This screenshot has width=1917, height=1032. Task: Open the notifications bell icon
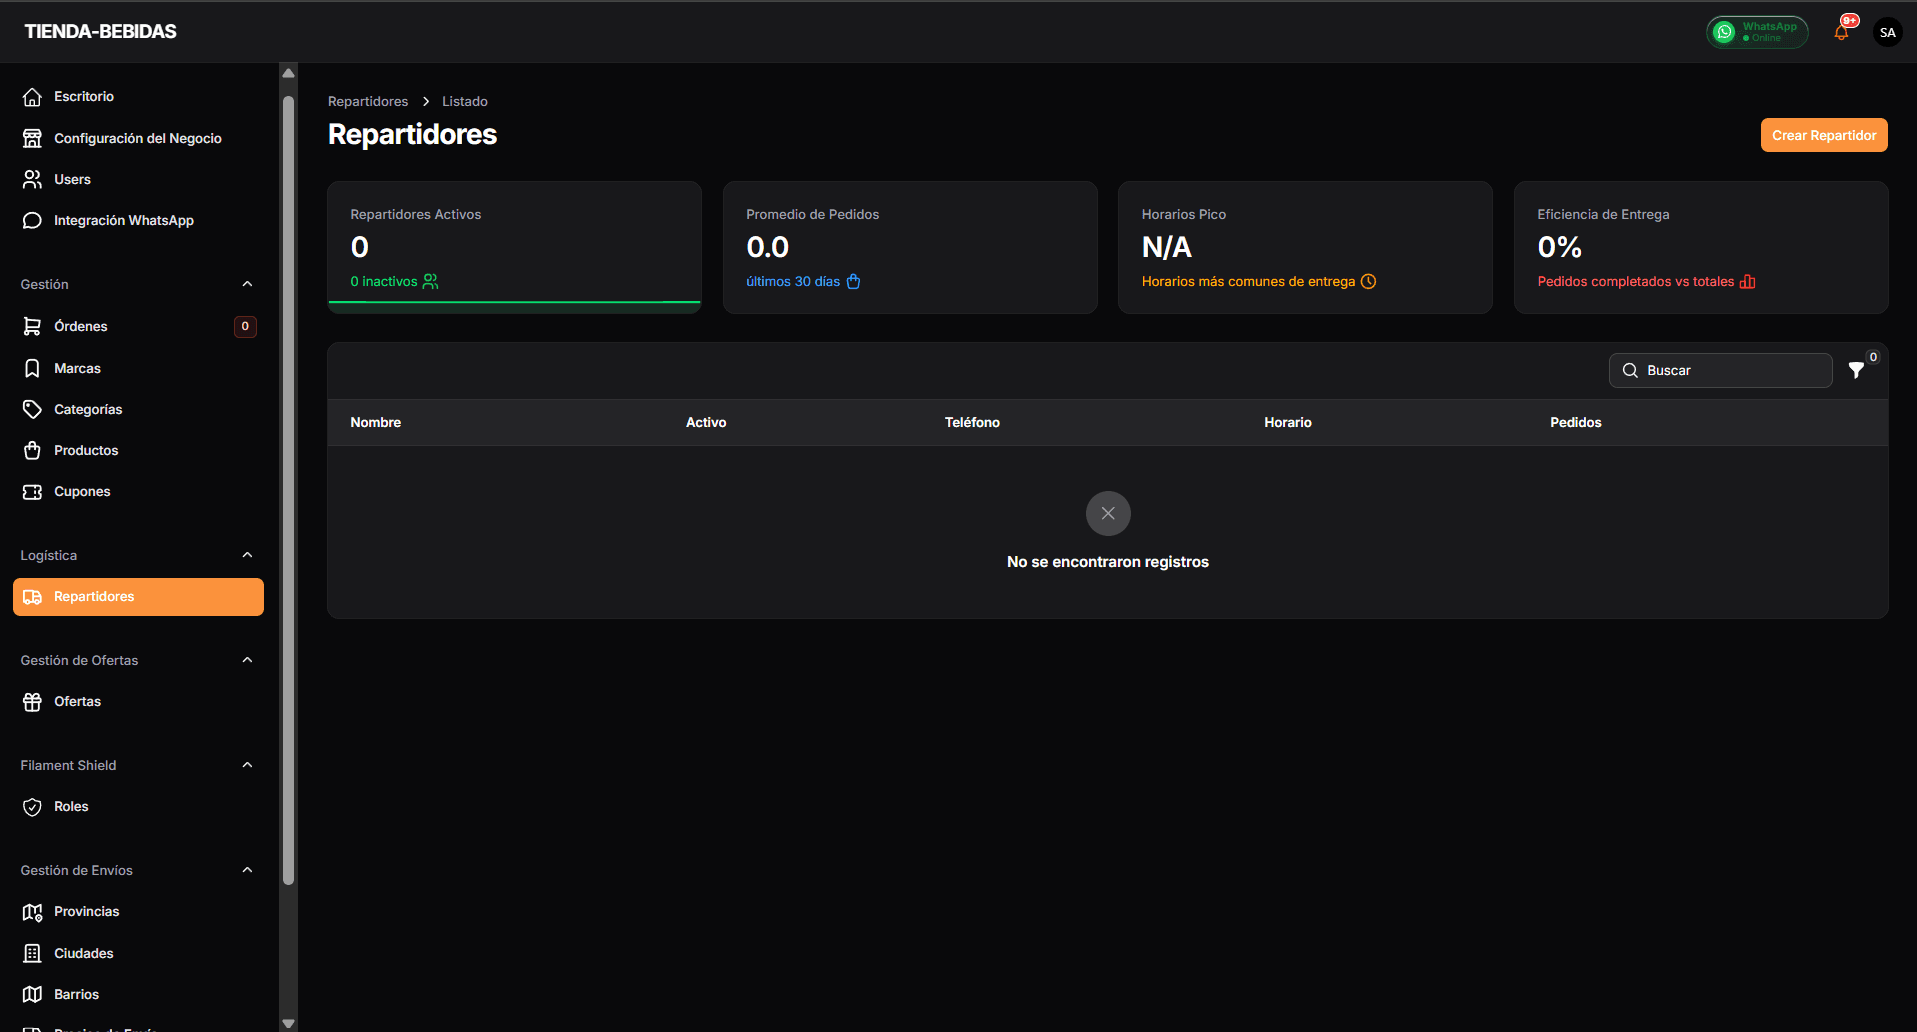click(1841, 32)
